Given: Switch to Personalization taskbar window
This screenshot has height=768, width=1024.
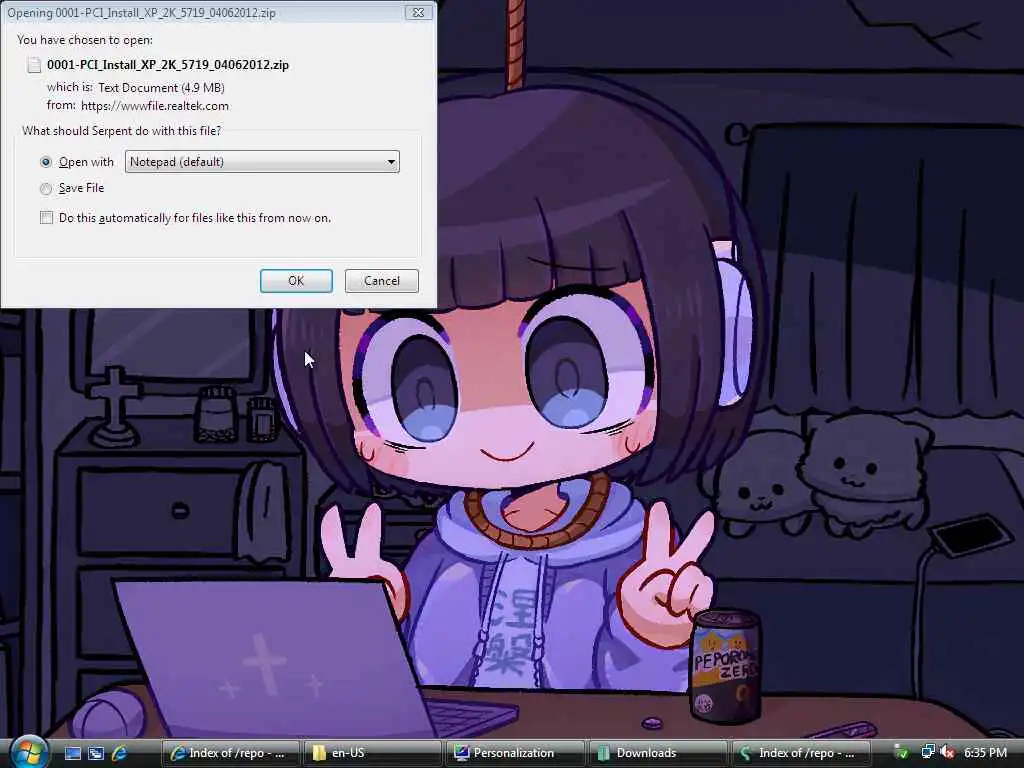Looking at the screenshot, I should [515, 753].
